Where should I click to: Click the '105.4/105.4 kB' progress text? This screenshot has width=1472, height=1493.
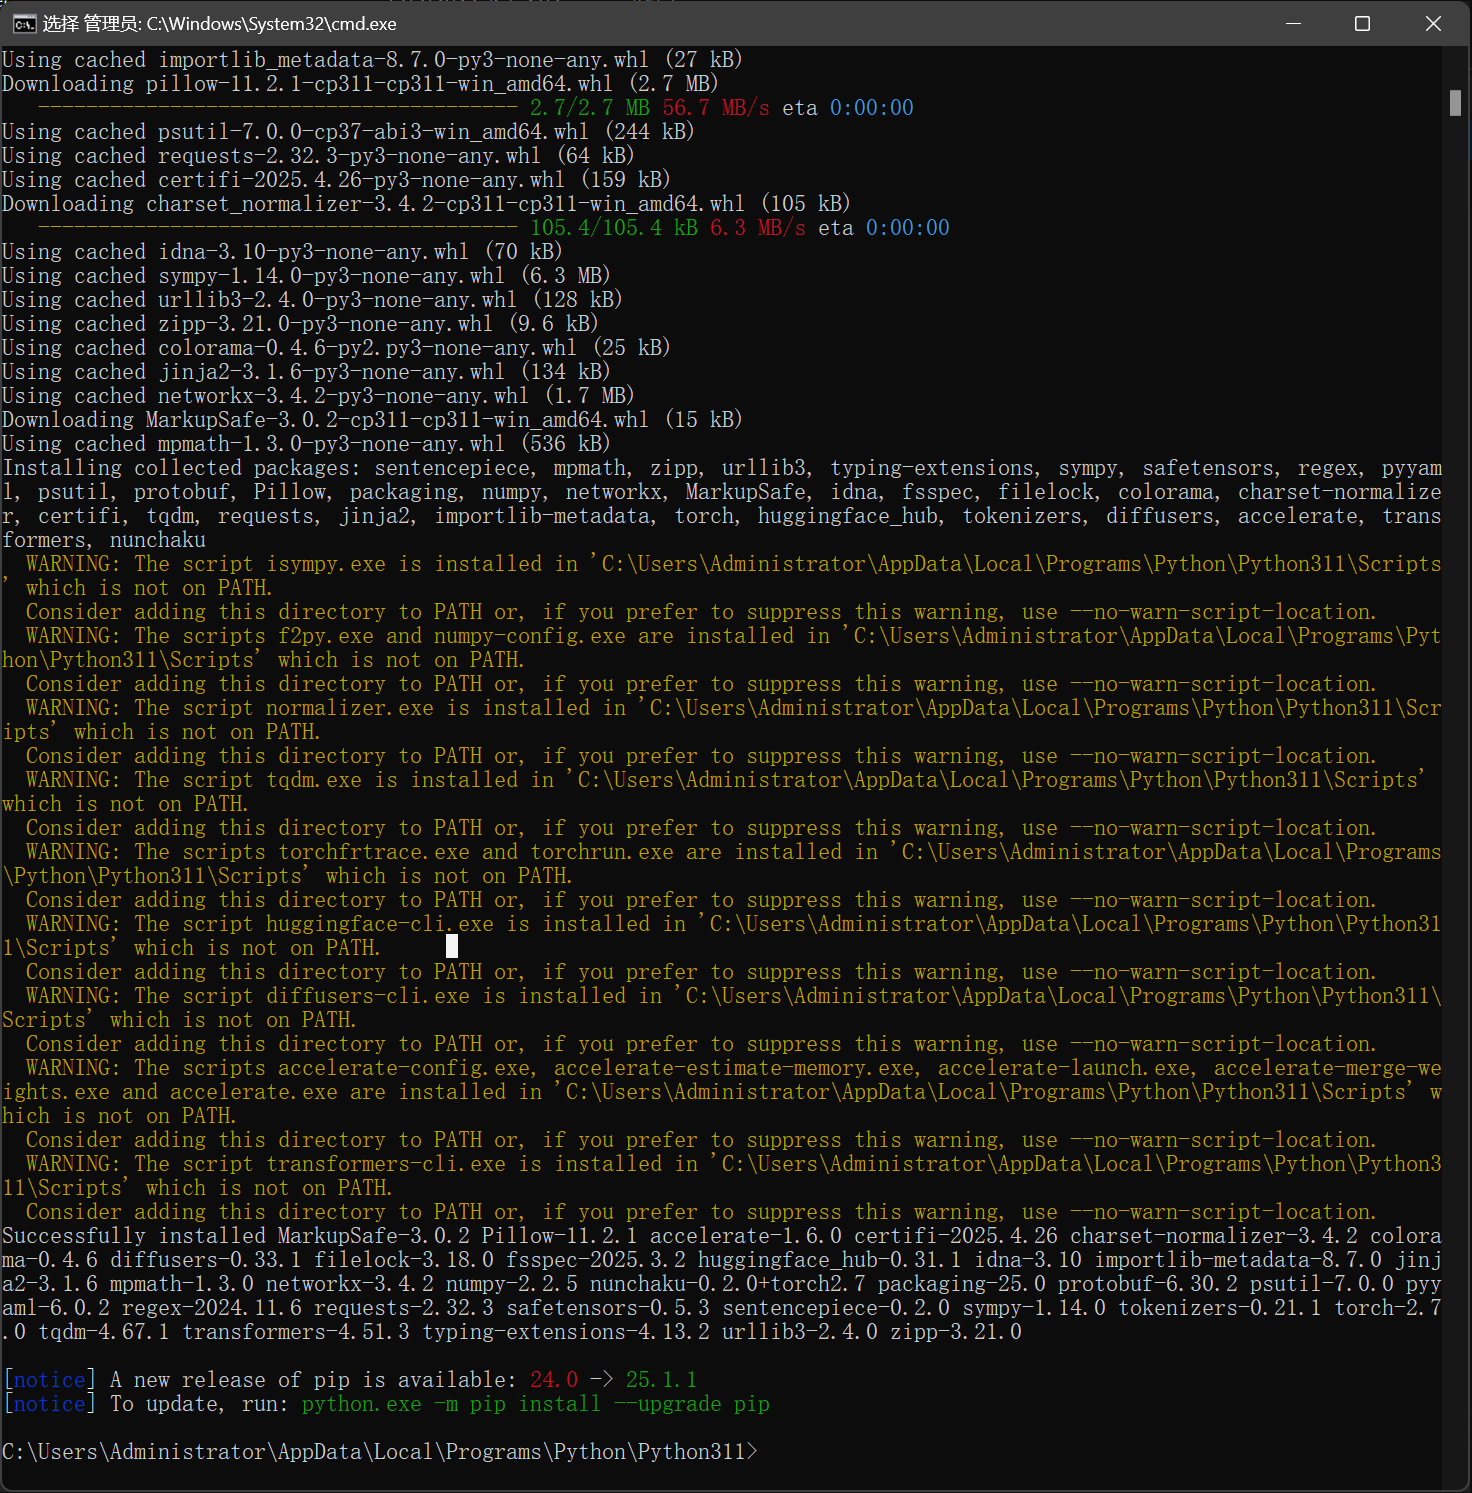click(614, 228)
